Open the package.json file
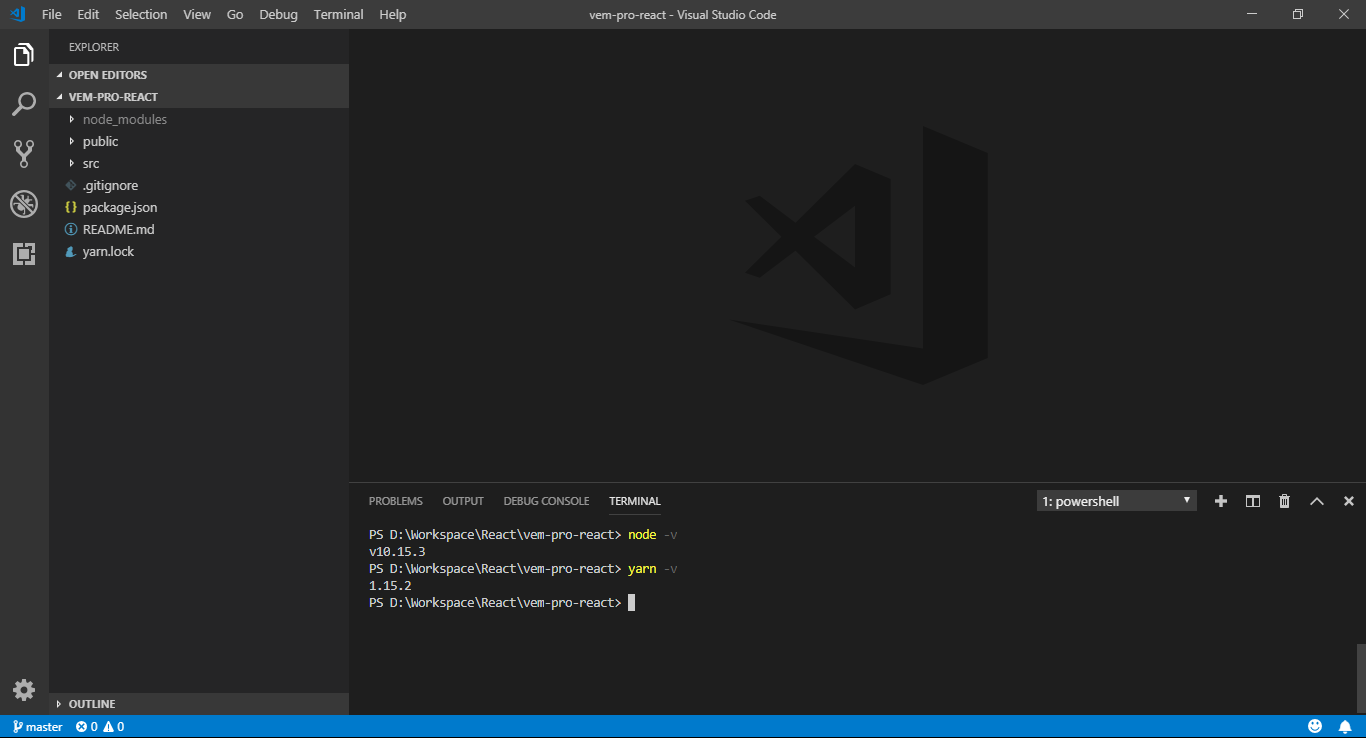The width and height of the screenshot is (1366, 738). click(199, 207)
